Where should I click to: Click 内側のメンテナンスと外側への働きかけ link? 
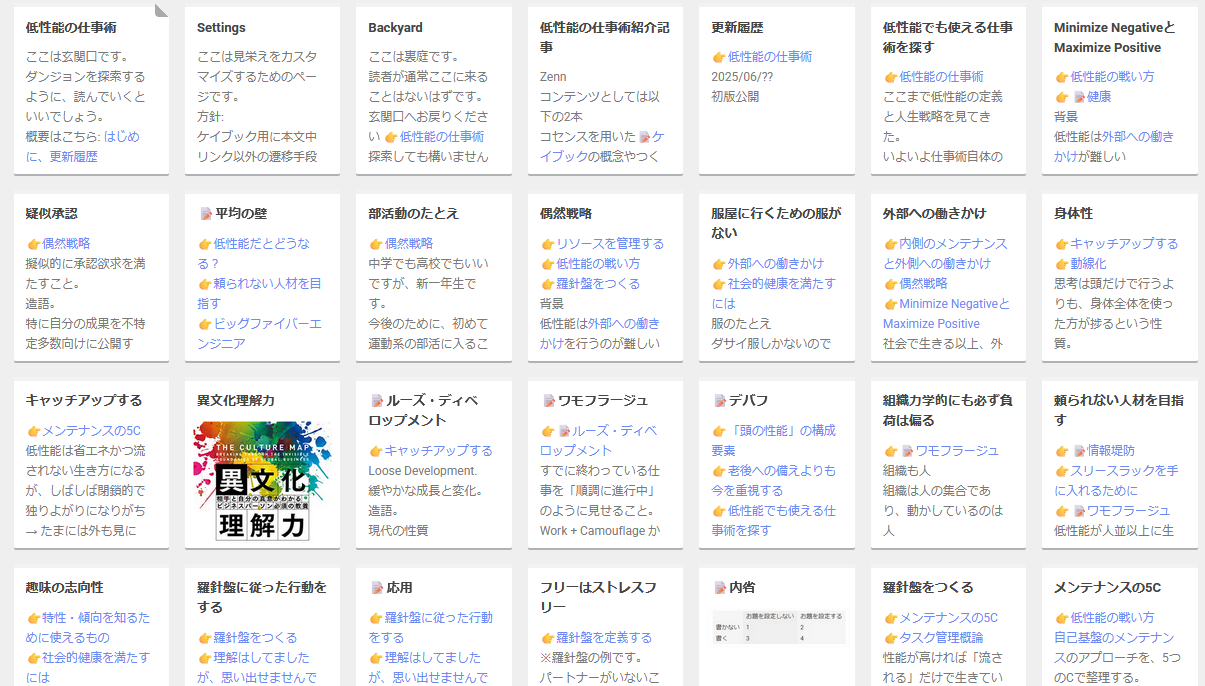(945, 253)
